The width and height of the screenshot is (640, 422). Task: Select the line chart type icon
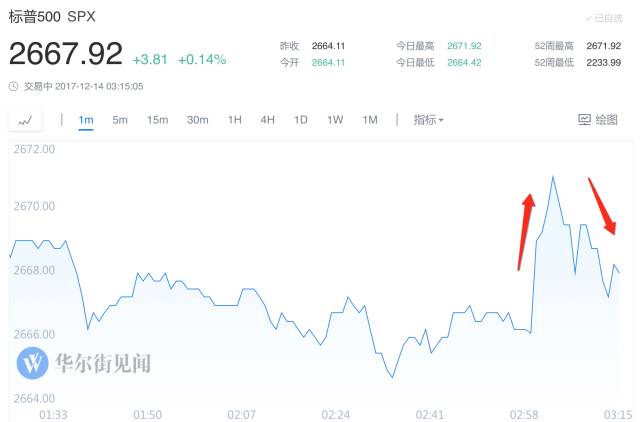click(25, 121)
